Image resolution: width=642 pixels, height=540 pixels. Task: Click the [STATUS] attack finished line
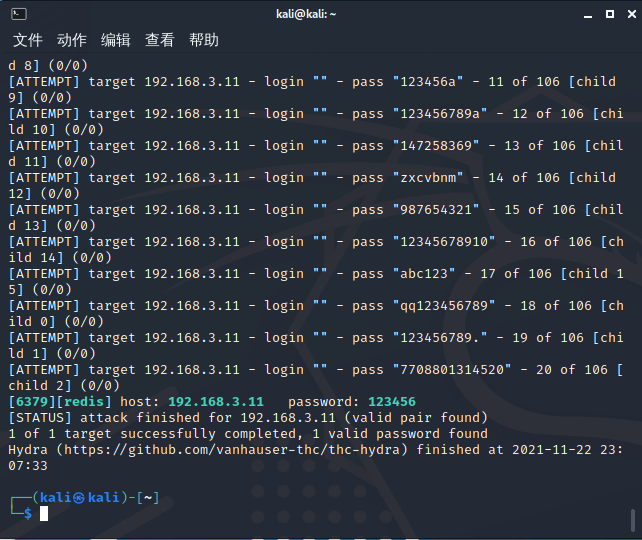(248, 418)
